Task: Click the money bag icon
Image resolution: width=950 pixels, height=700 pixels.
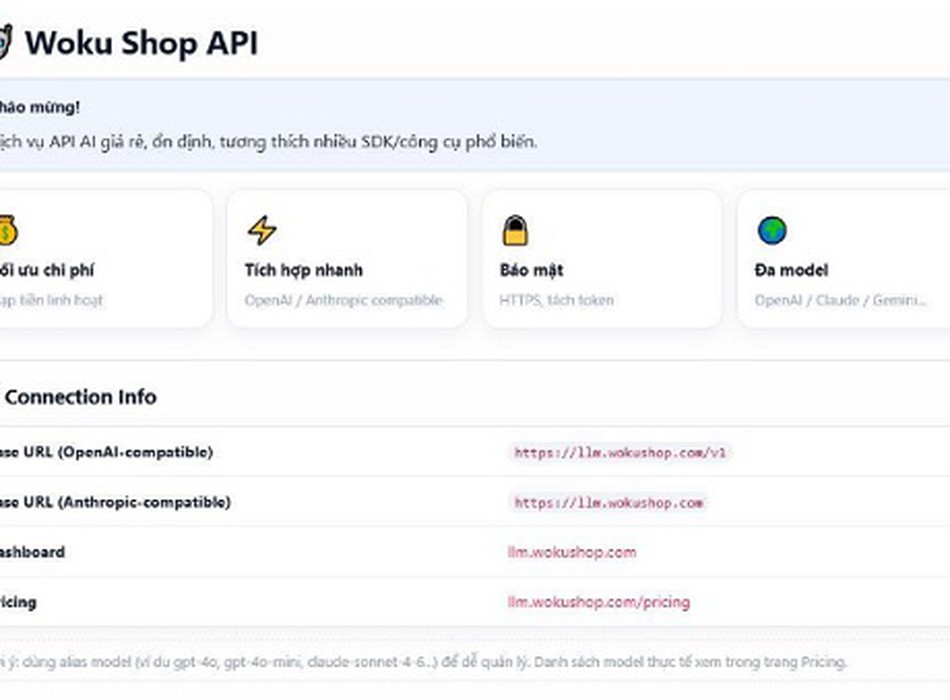Action: click(8, 230)
